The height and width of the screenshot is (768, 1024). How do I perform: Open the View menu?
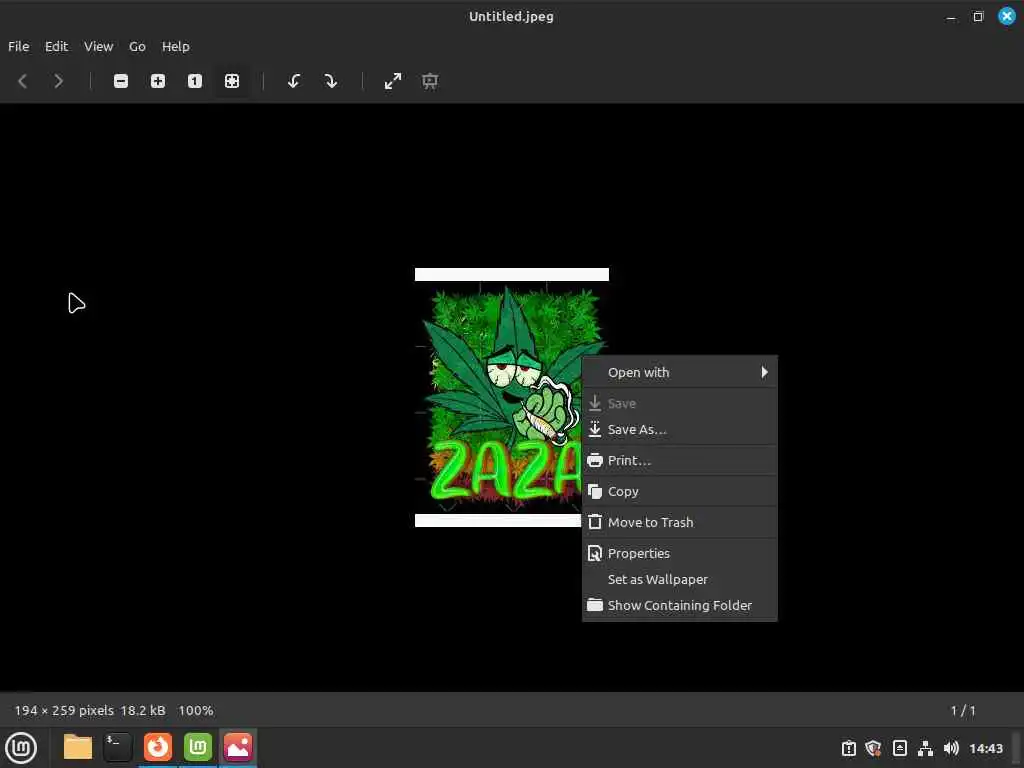99,46
